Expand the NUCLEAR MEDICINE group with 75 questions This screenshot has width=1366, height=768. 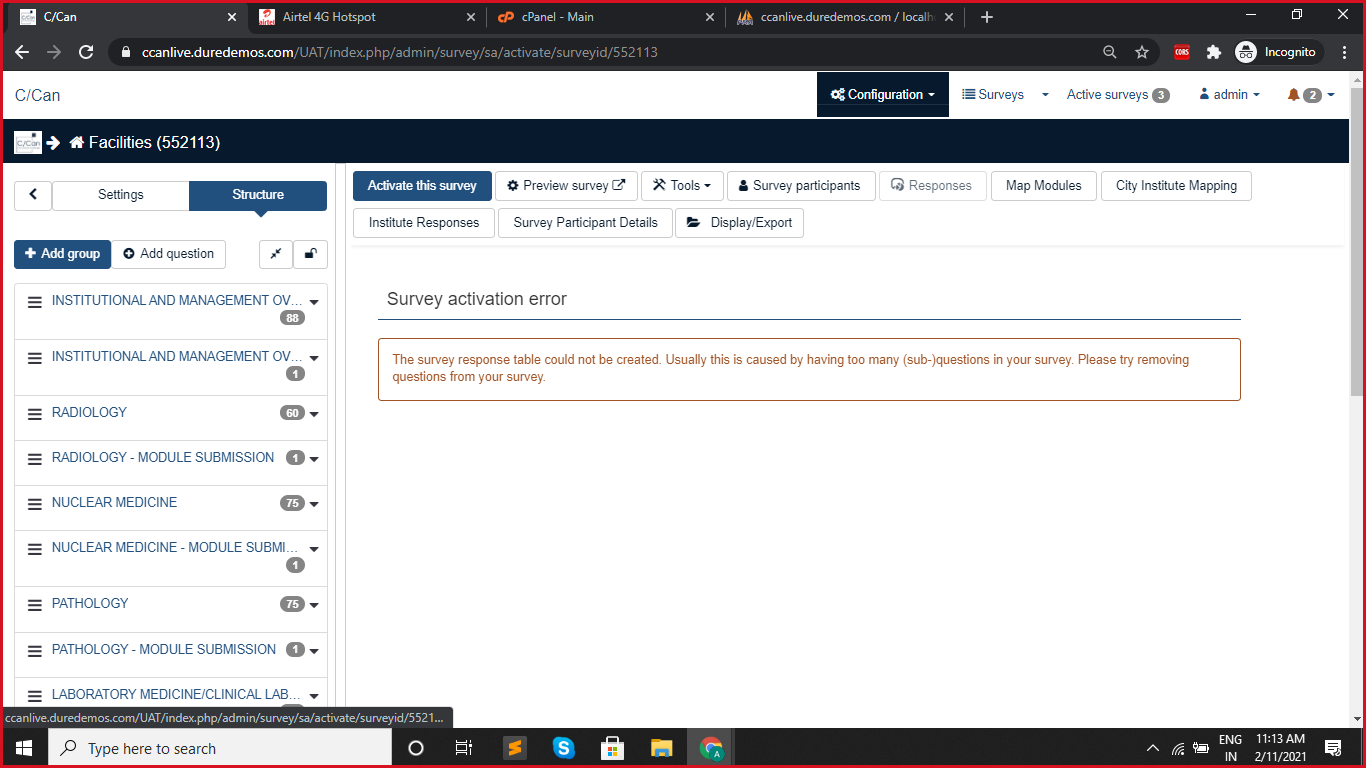[x=314, y=504]
